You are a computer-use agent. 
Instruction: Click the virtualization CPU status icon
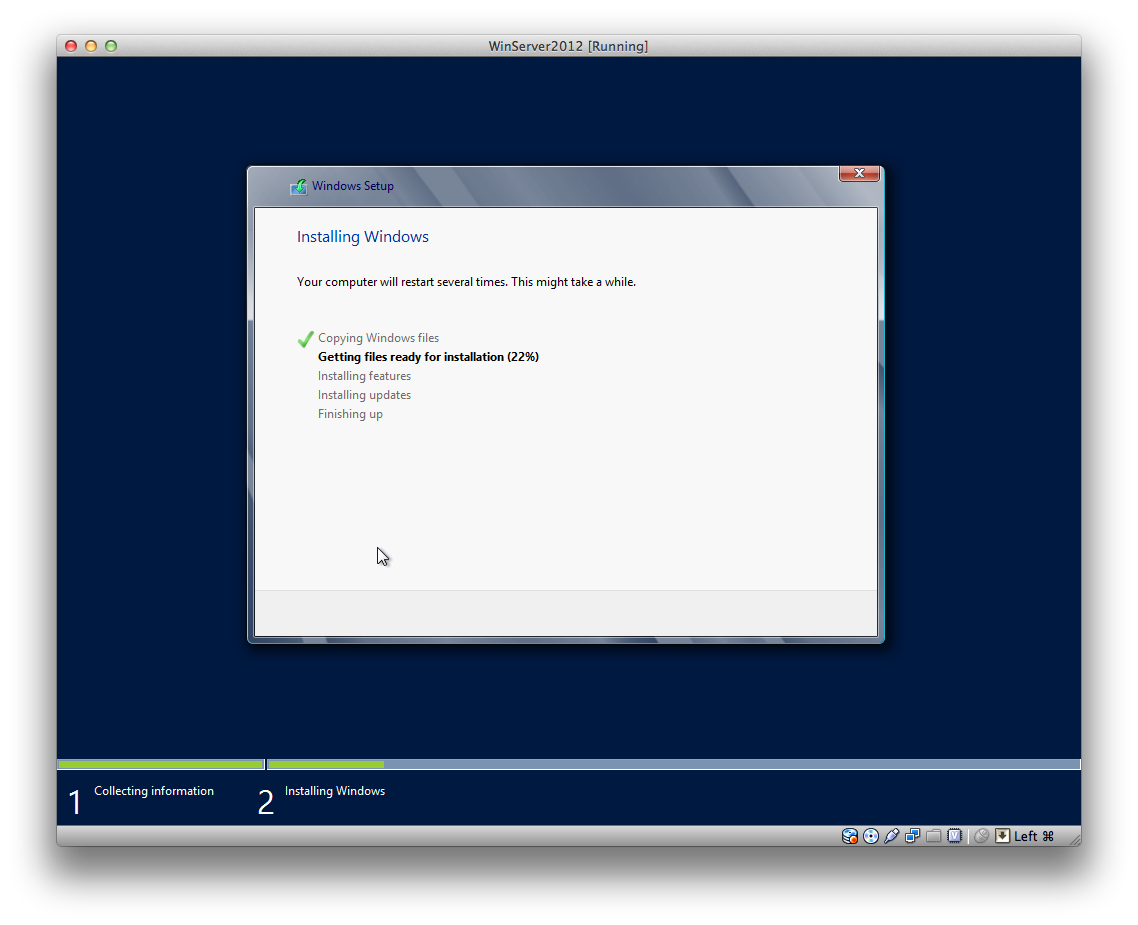954,836
